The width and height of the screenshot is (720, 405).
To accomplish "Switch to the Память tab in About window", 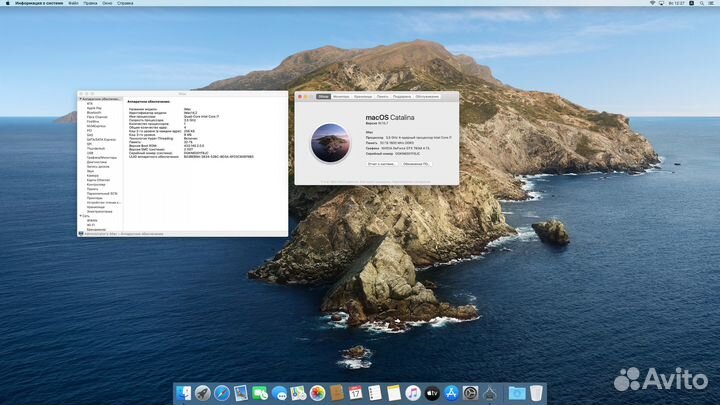I will 382,96.
